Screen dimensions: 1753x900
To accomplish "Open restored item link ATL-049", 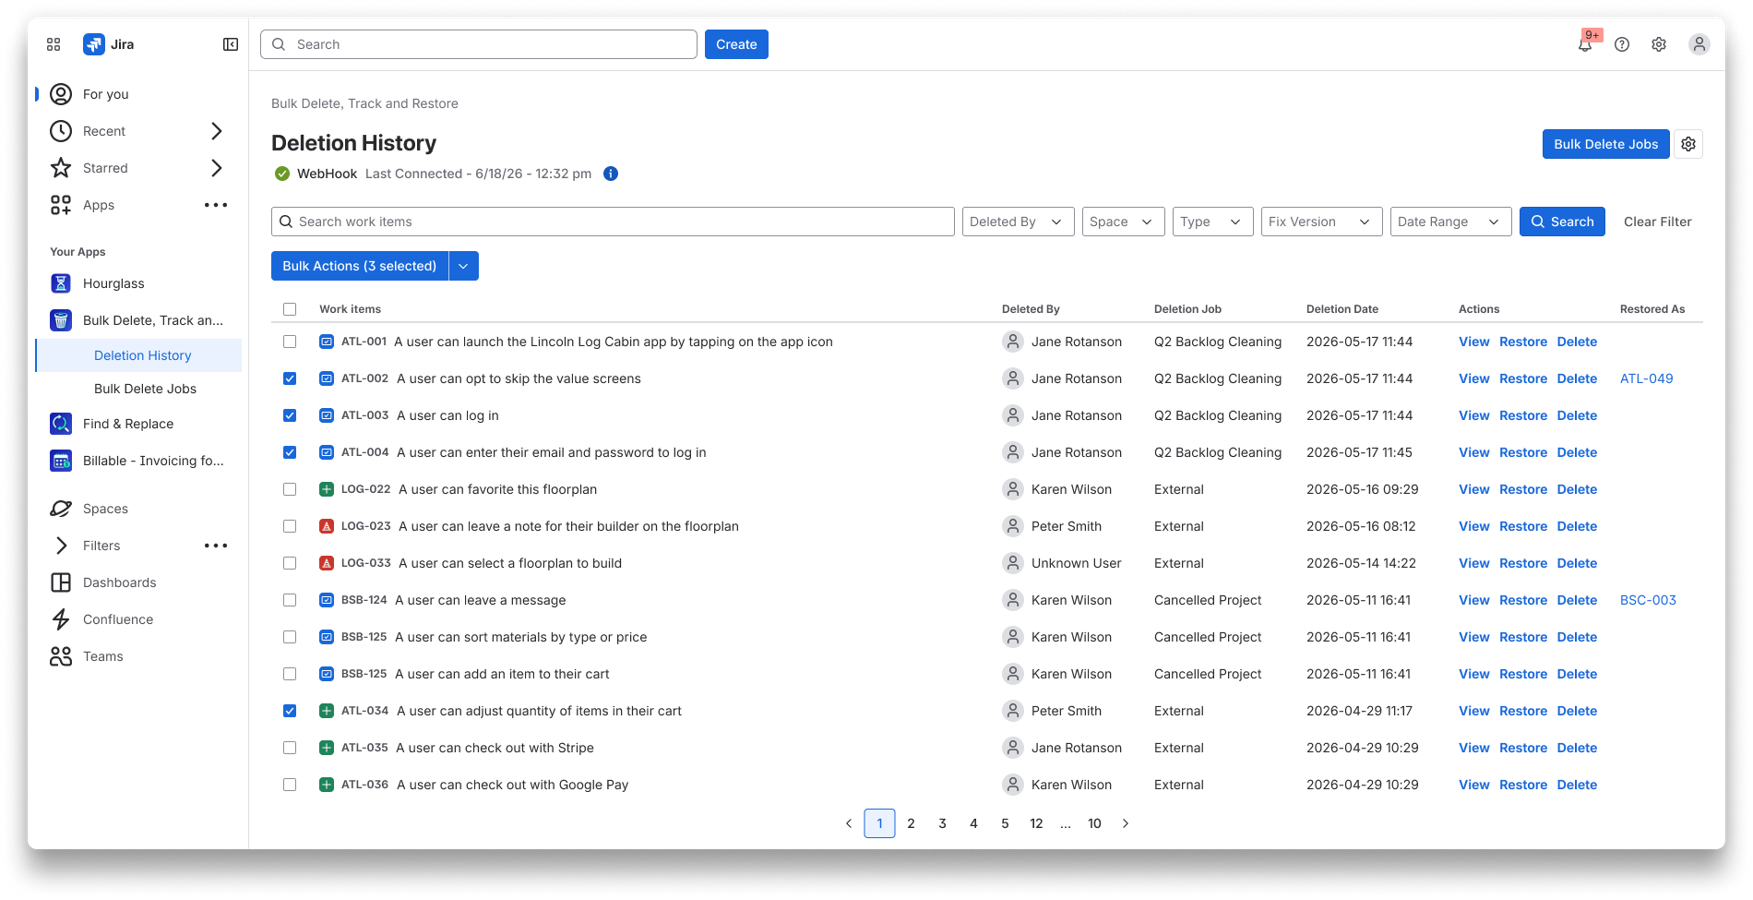I will tap(1646, 379).
